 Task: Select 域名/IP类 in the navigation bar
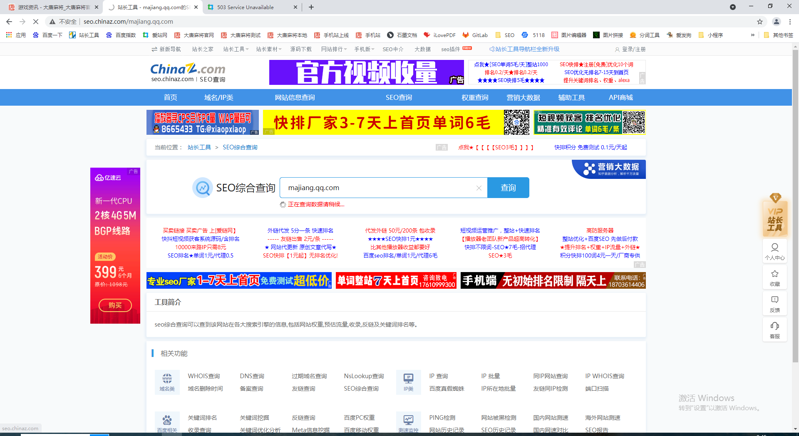point(219,97)
